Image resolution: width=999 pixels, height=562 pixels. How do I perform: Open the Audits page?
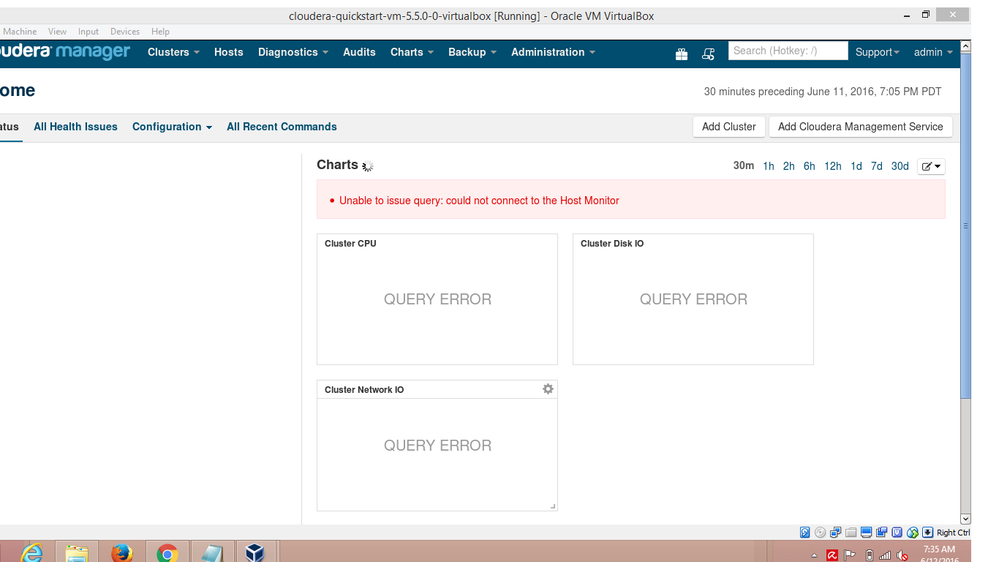coord(359,52)
